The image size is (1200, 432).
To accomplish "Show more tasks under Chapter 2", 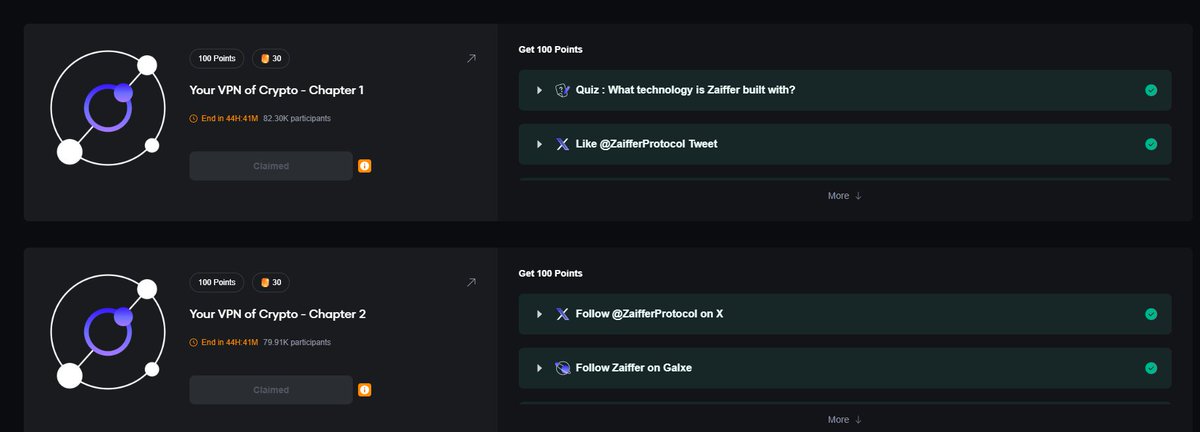I will pyautogui.click(x=844, y=420).
